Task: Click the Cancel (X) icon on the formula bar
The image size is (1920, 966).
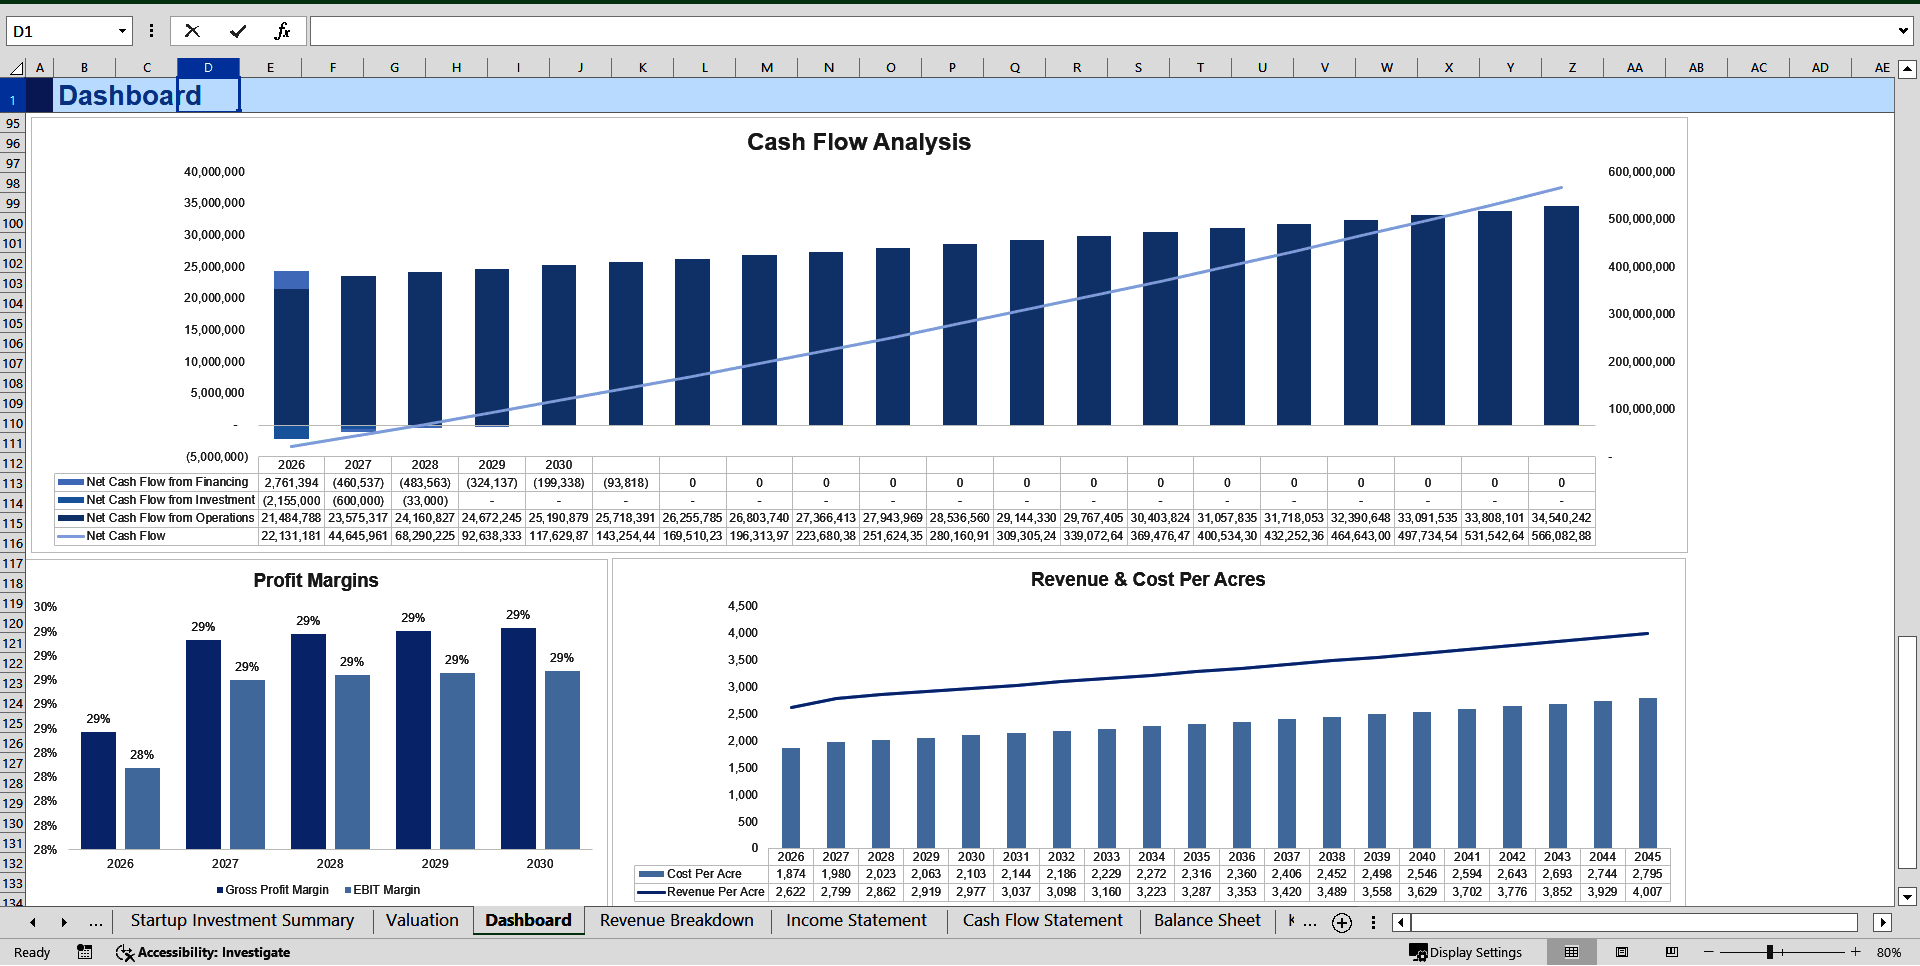Action: (x=192, y=30)
